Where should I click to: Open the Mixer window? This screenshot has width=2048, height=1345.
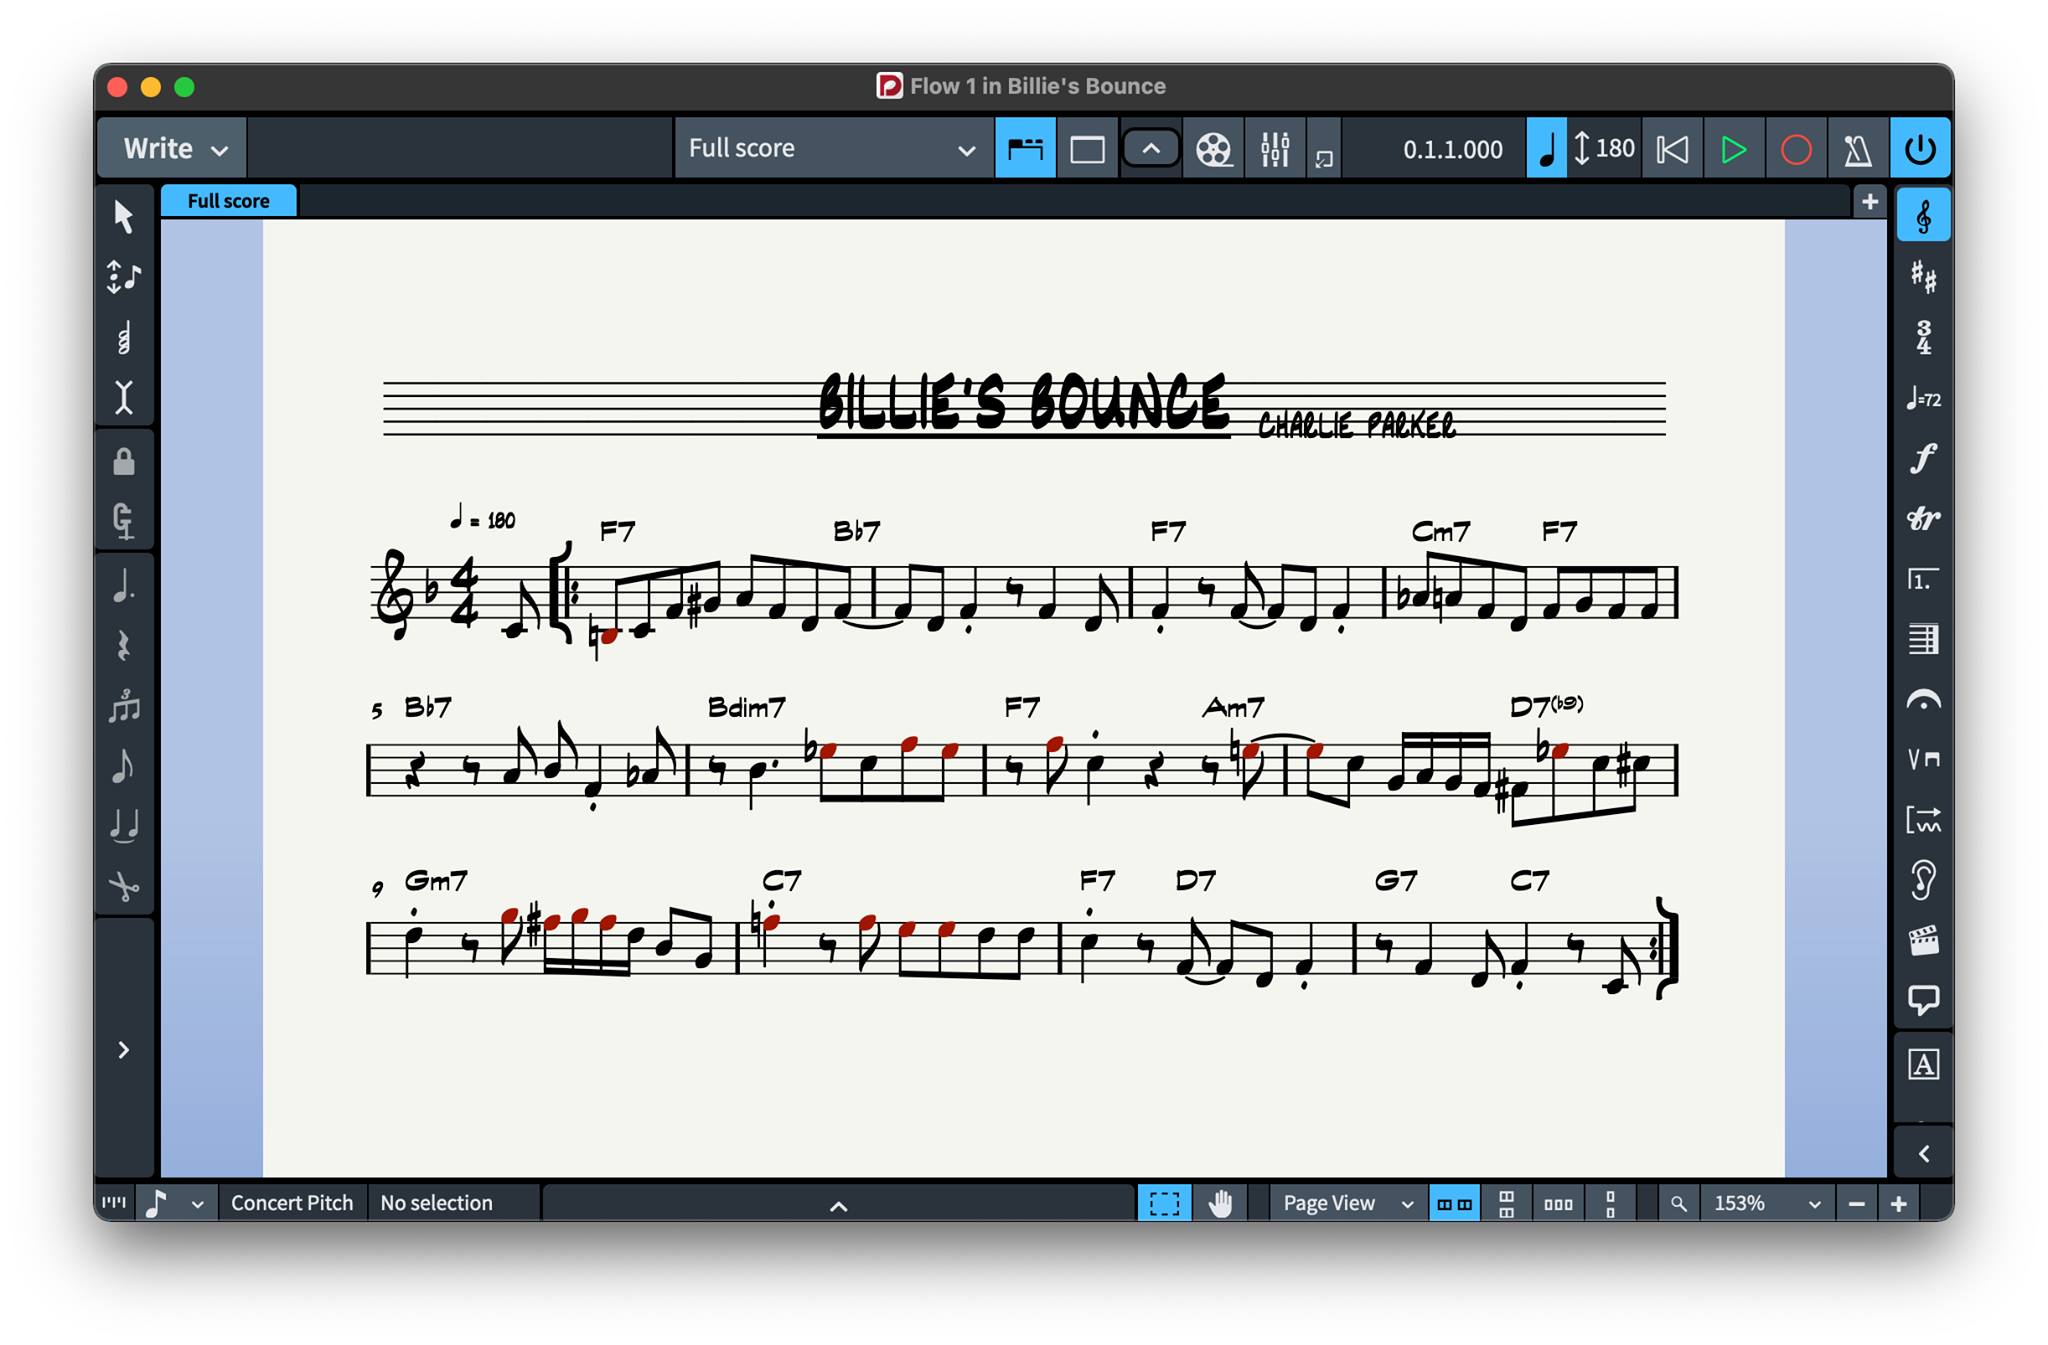click(x=1275, y=149)
